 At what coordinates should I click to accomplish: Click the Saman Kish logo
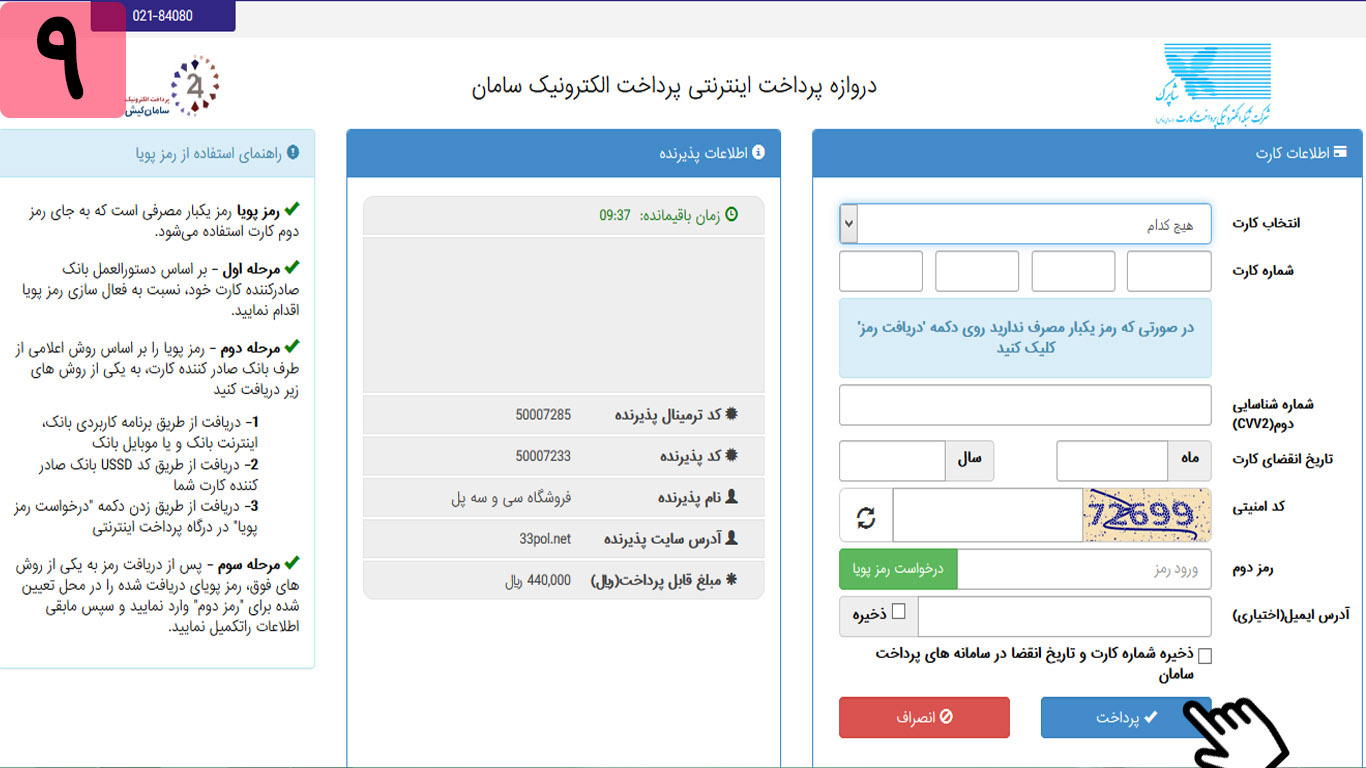point(173,87)
